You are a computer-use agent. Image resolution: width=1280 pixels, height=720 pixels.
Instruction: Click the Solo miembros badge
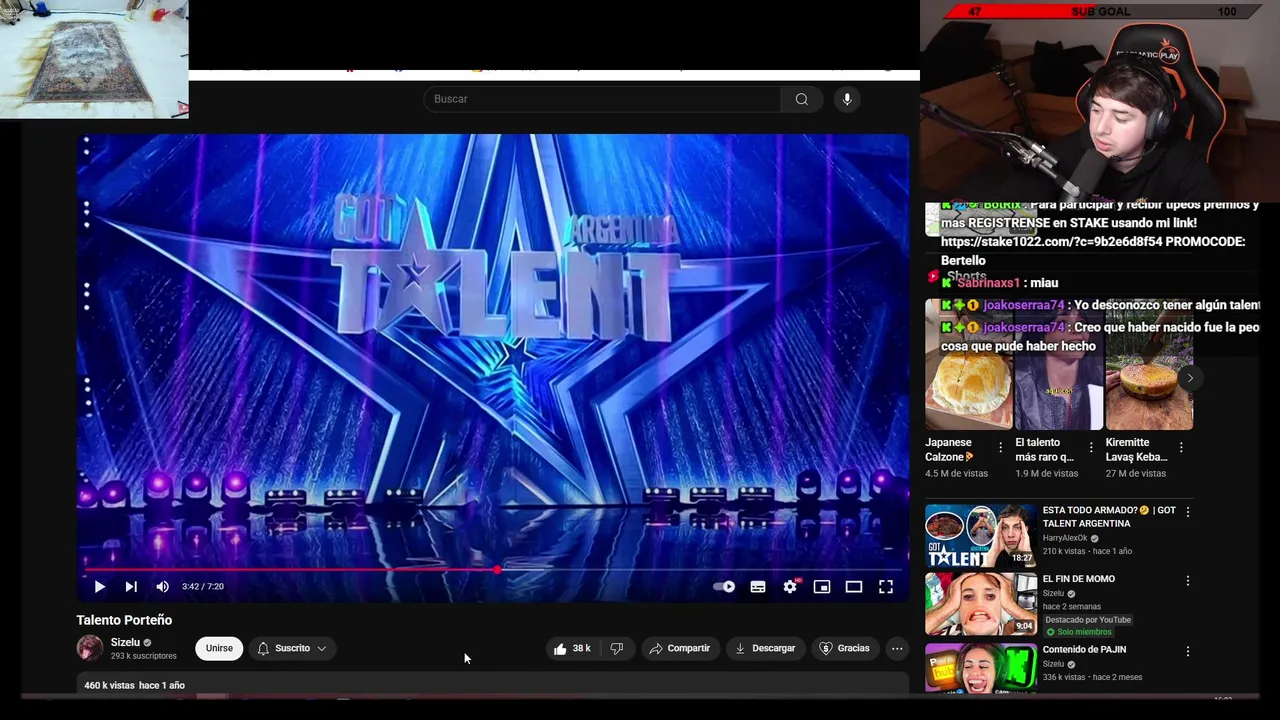(1079, 632)
